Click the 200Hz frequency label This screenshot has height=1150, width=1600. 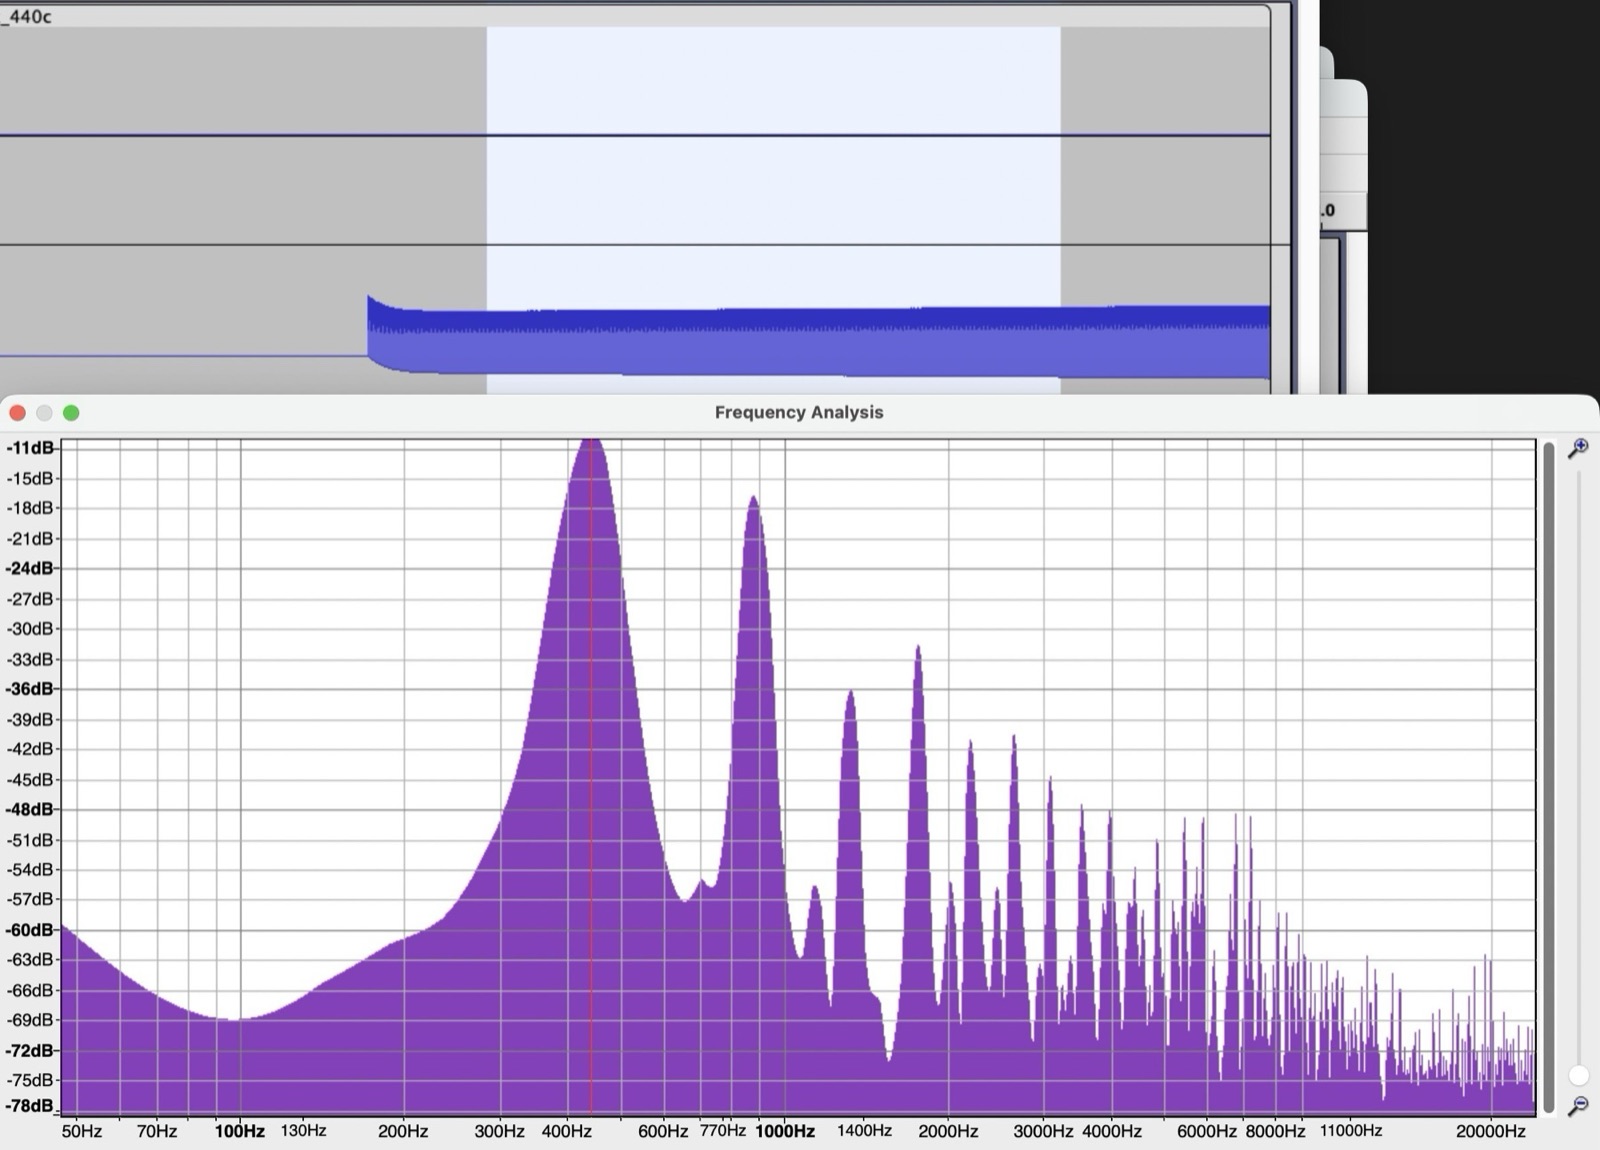pyautogui.click(x=403, y=1131)
